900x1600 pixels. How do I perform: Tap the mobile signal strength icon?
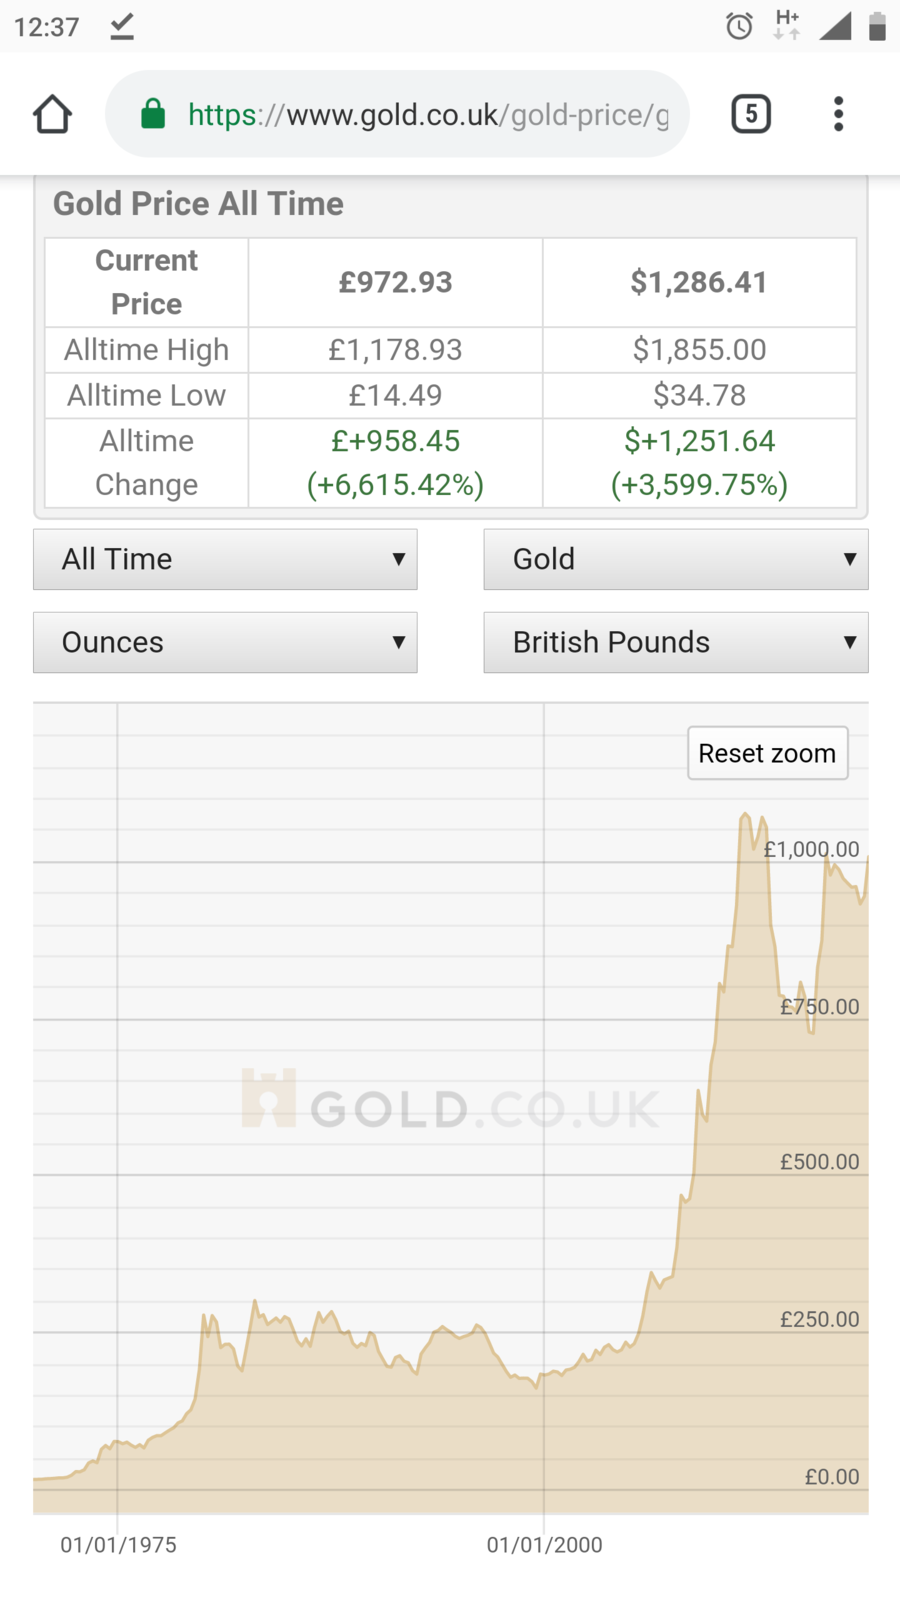[834, 26]
